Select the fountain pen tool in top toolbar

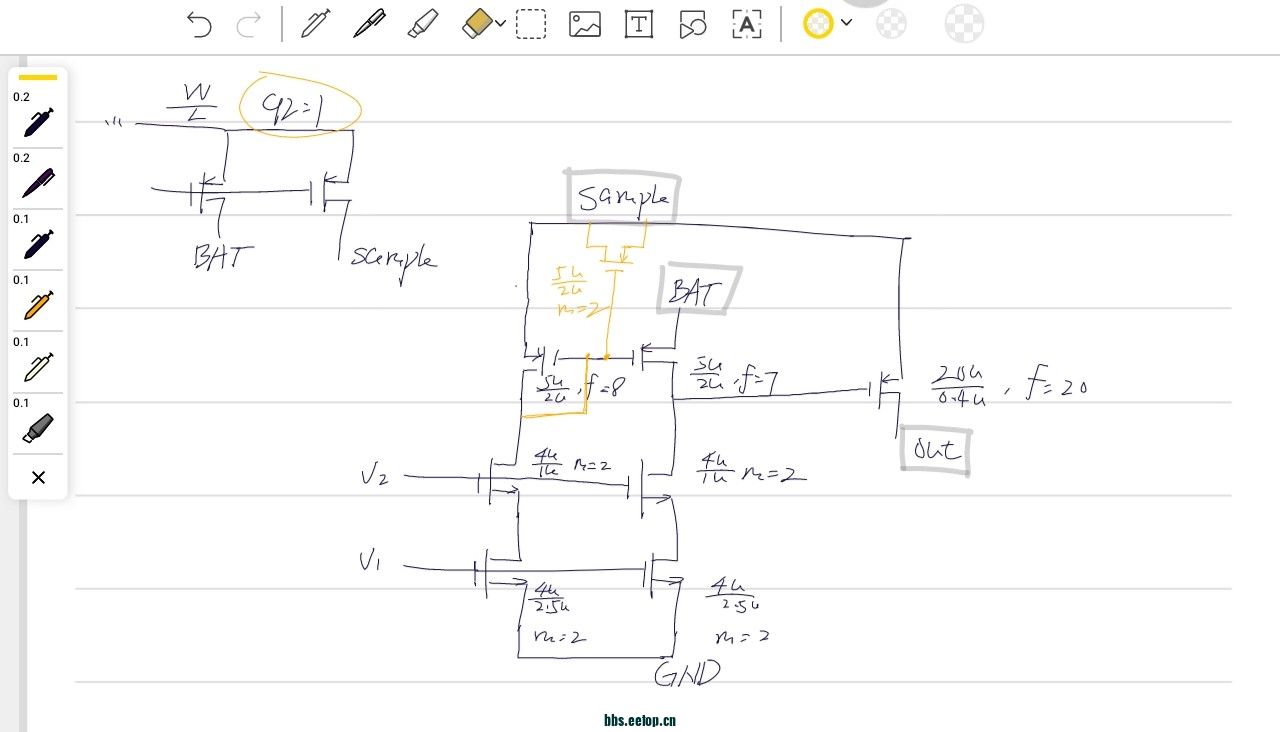(x=316, y=24)
